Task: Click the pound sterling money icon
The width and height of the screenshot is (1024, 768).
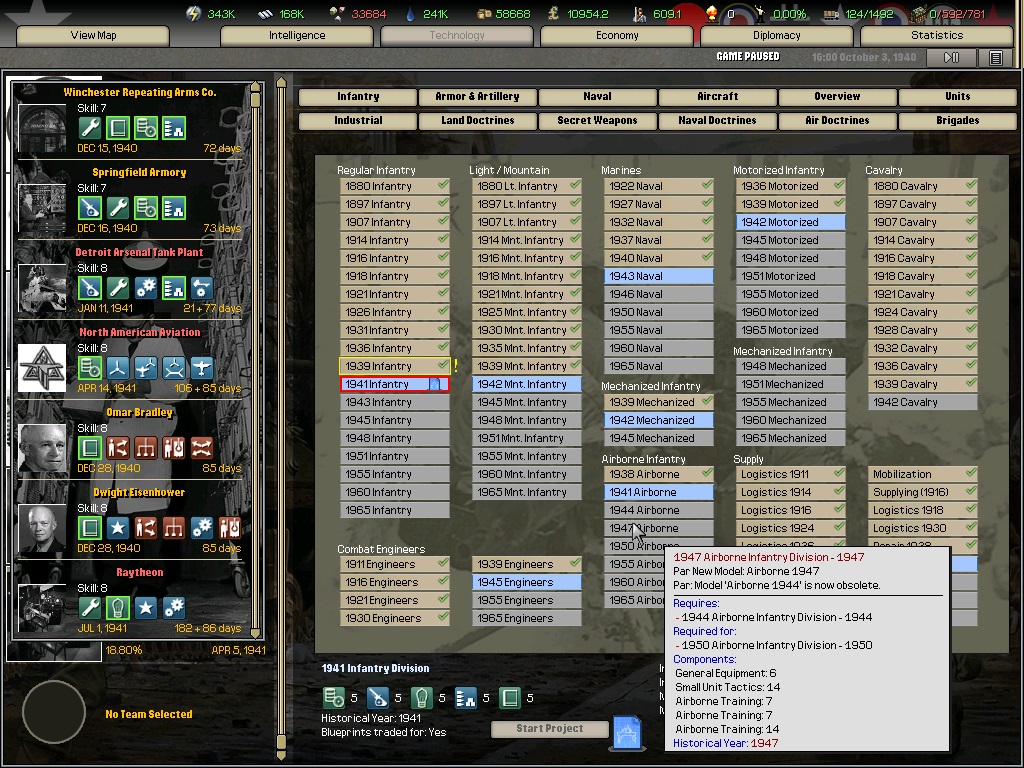Action: (553, 13)
